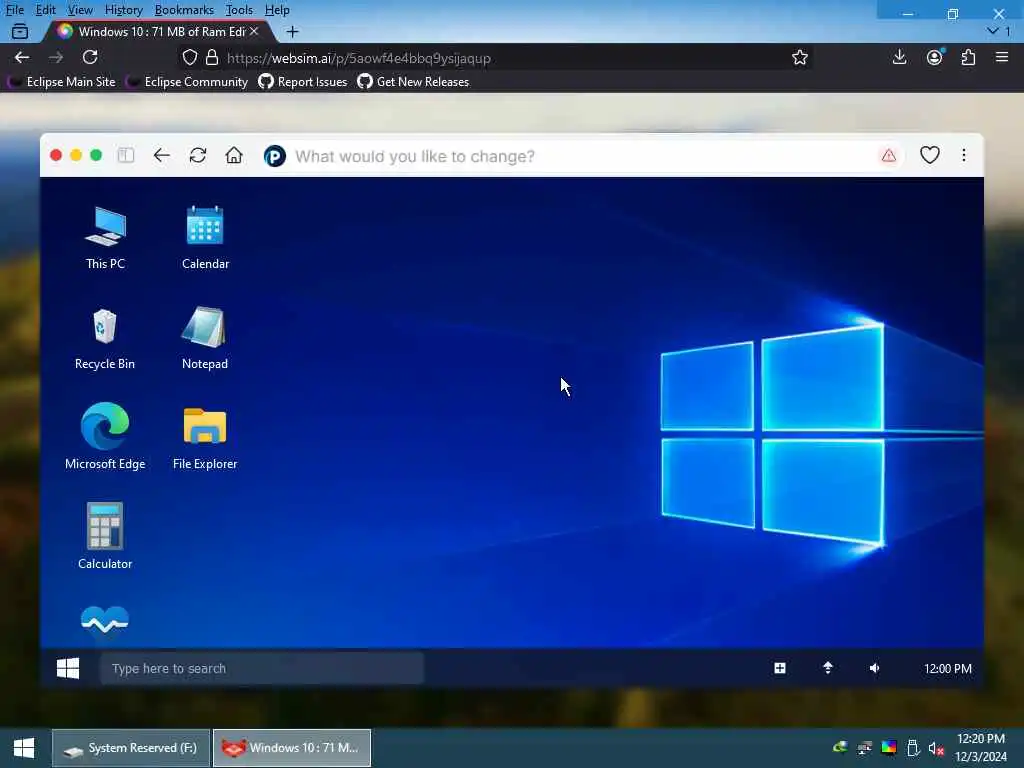
Task: Open the browser downloads panel
Action: coord(899,57)
